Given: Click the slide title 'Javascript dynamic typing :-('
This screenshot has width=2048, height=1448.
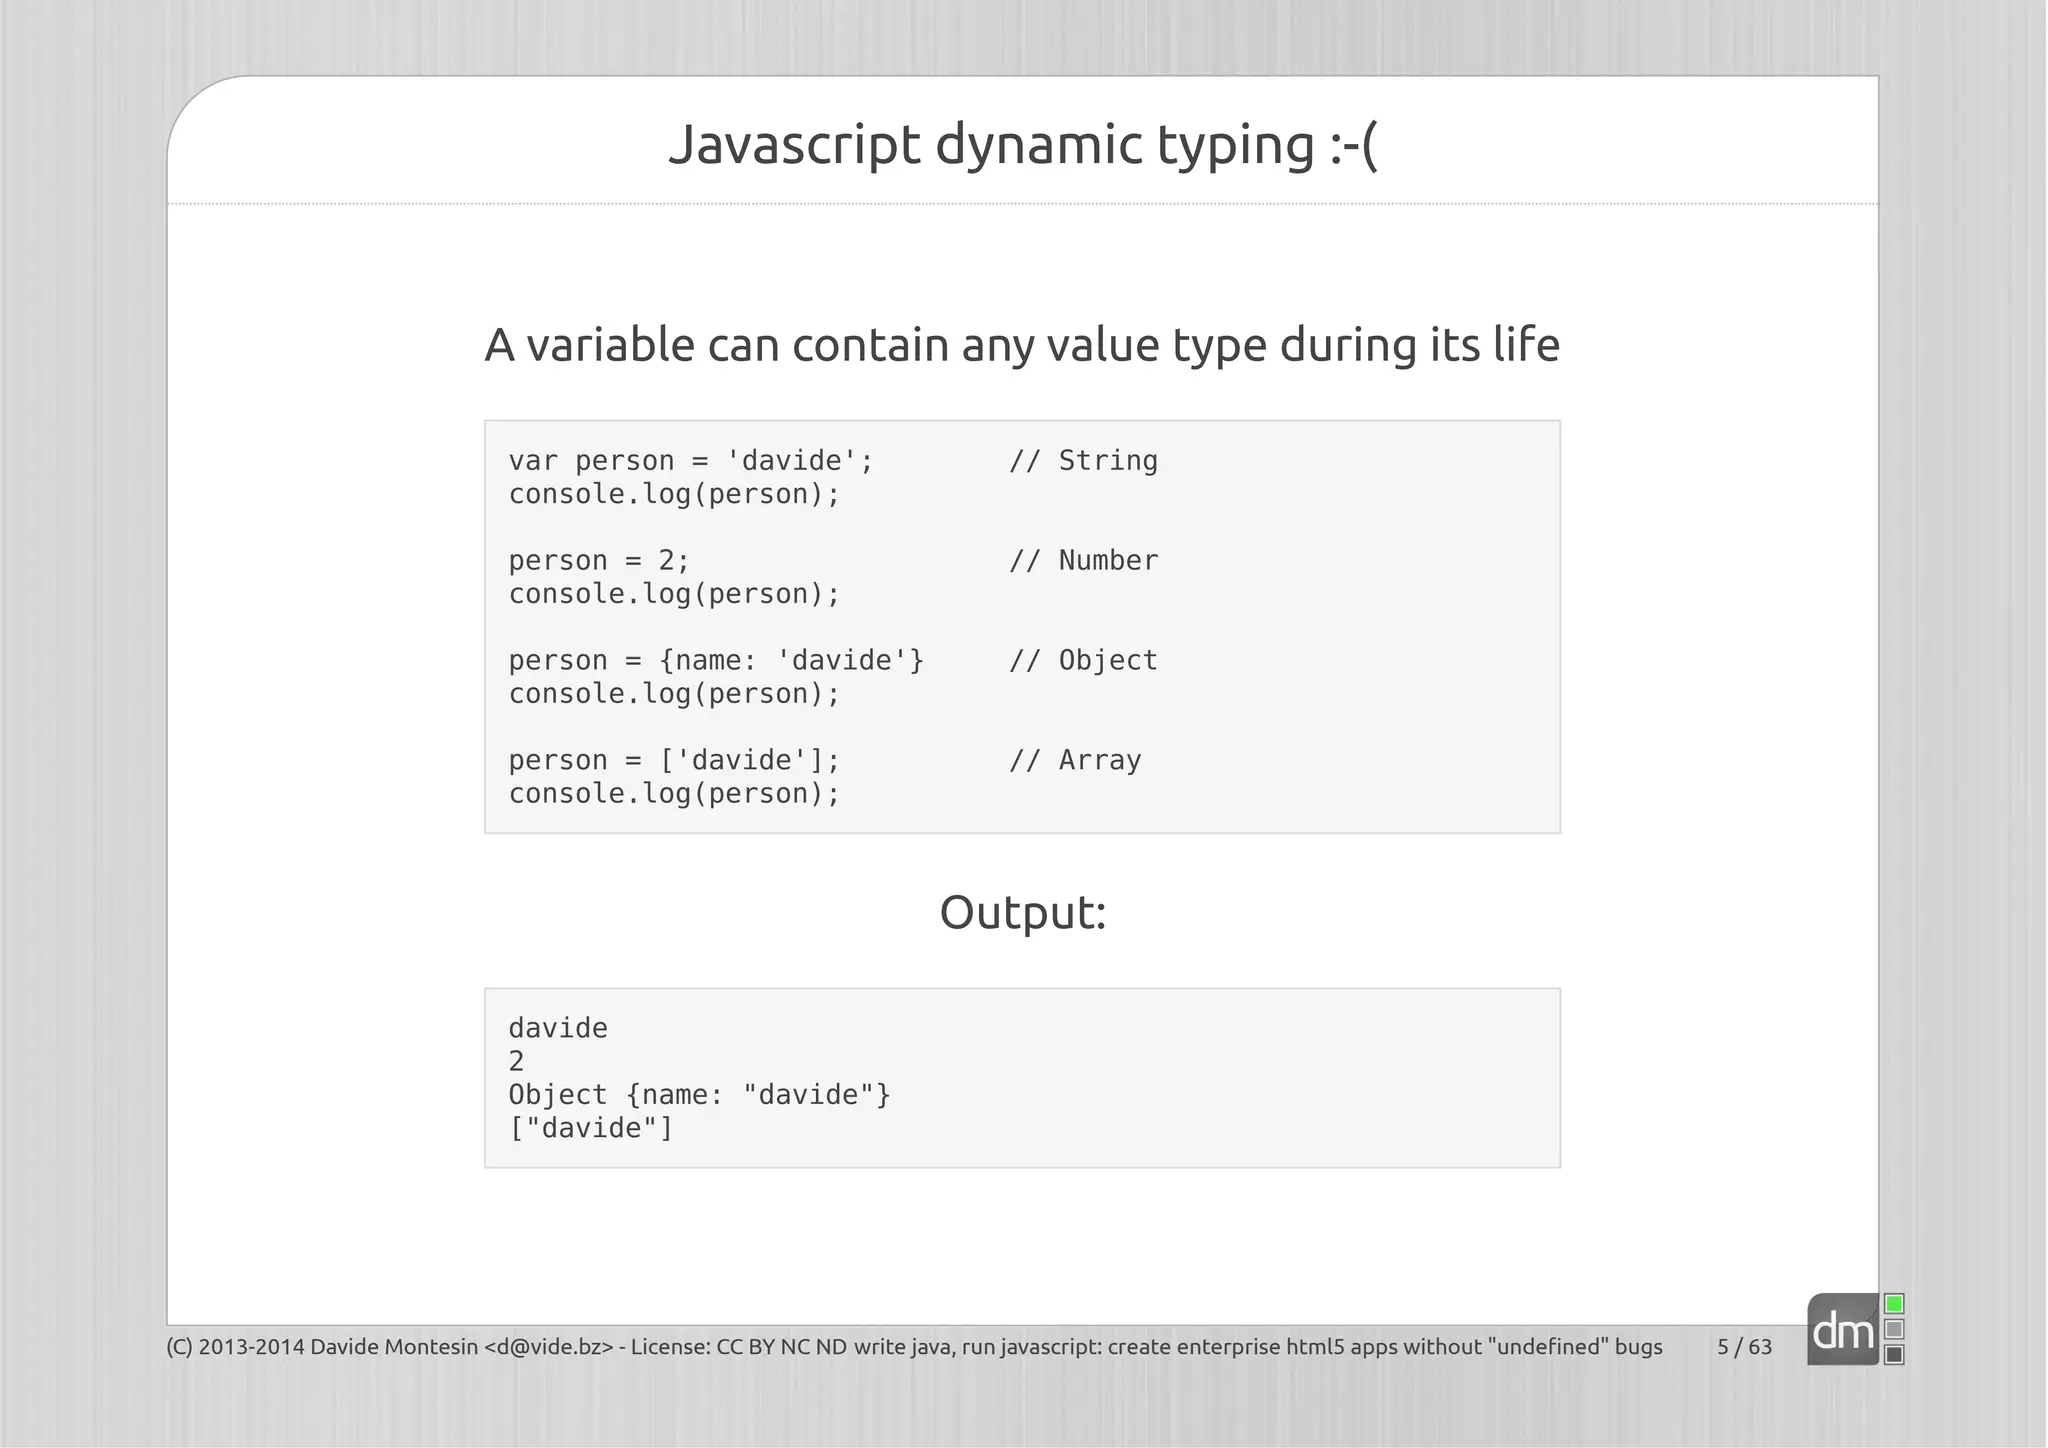Looking at the screenshot, I should (1023, 146).
